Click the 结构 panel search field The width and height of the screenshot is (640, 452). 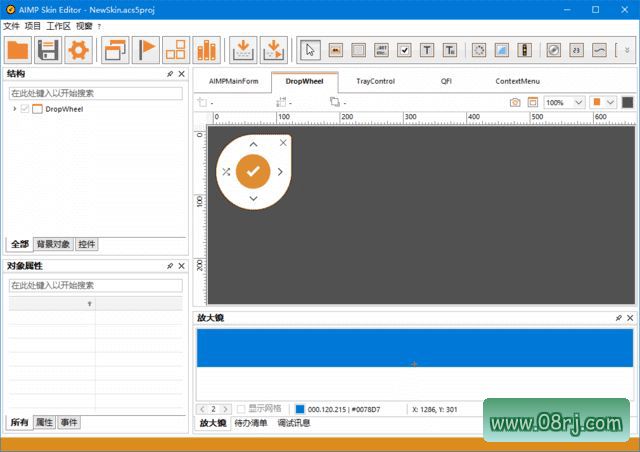click(96, 93)
